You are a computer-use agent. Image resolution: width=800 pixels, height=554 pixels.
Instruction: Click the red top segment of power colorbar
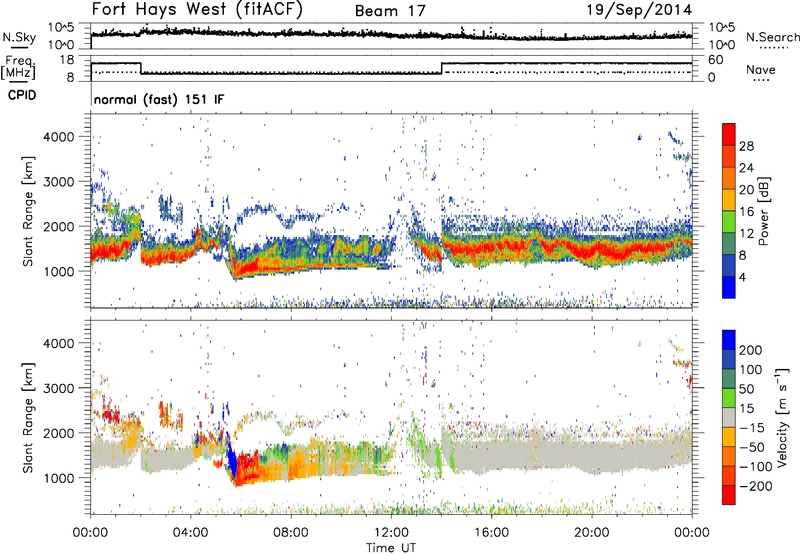[729, 135]
